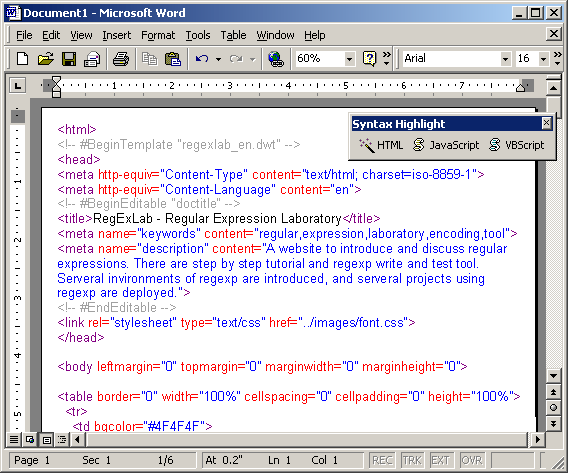Open the Format menu
The width and height of the screenshot is (568, 473).
point(158,35)
